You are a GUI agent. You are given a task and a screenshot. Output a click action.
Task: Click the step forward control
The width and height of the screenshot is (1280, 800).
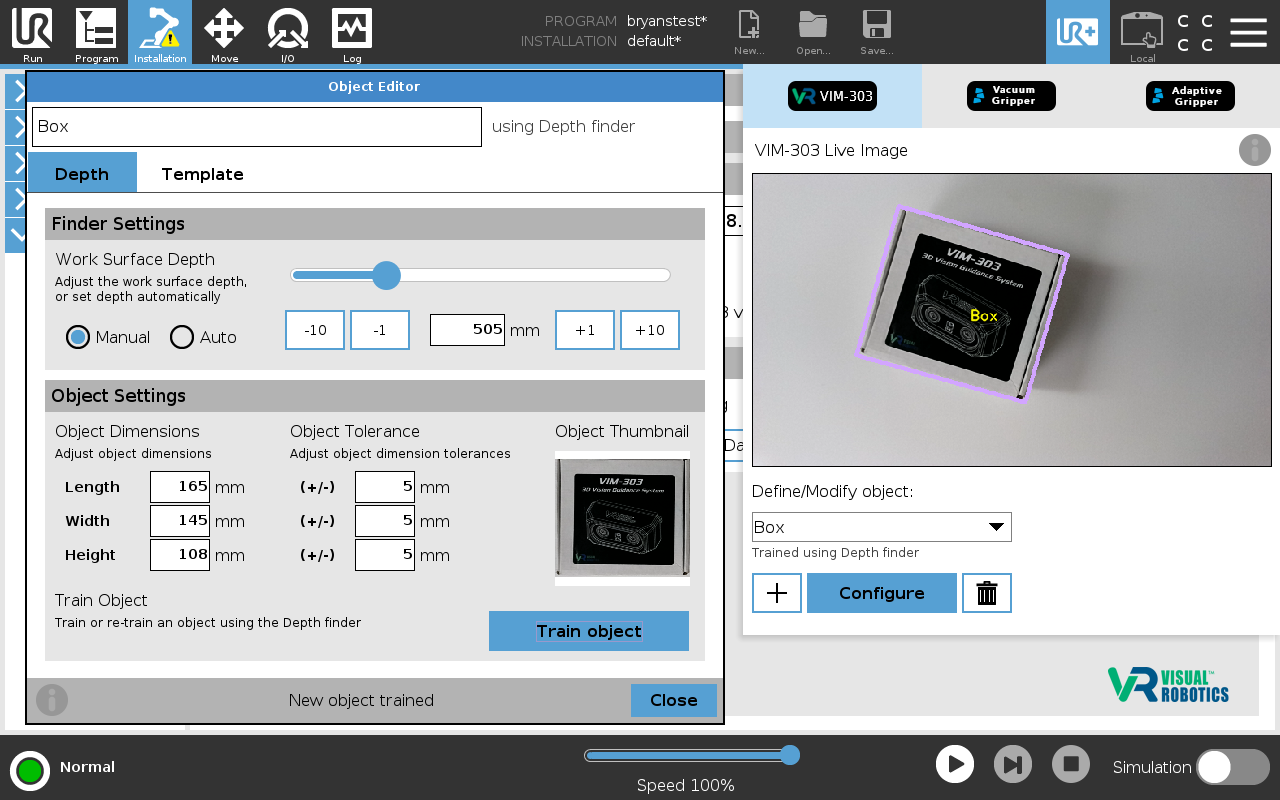(1013, 765)
